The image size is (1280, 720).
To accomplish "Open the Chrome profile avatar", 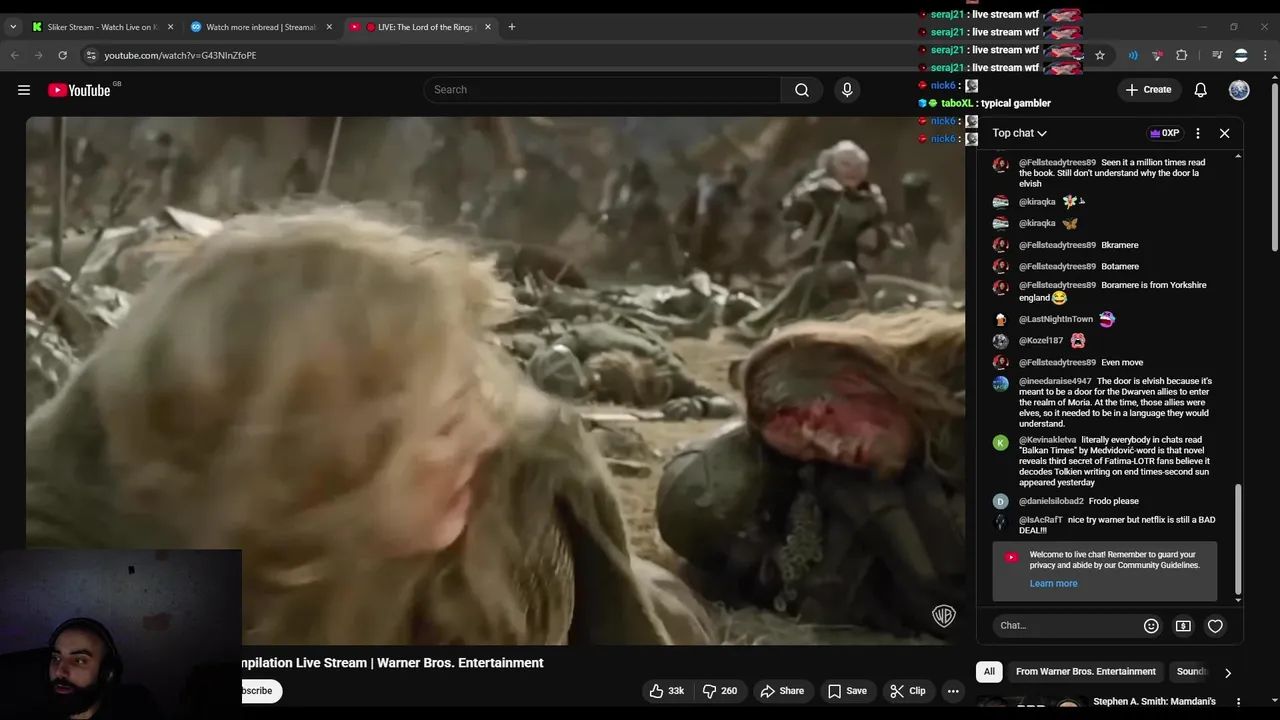I will click(x=1241, y=55).
